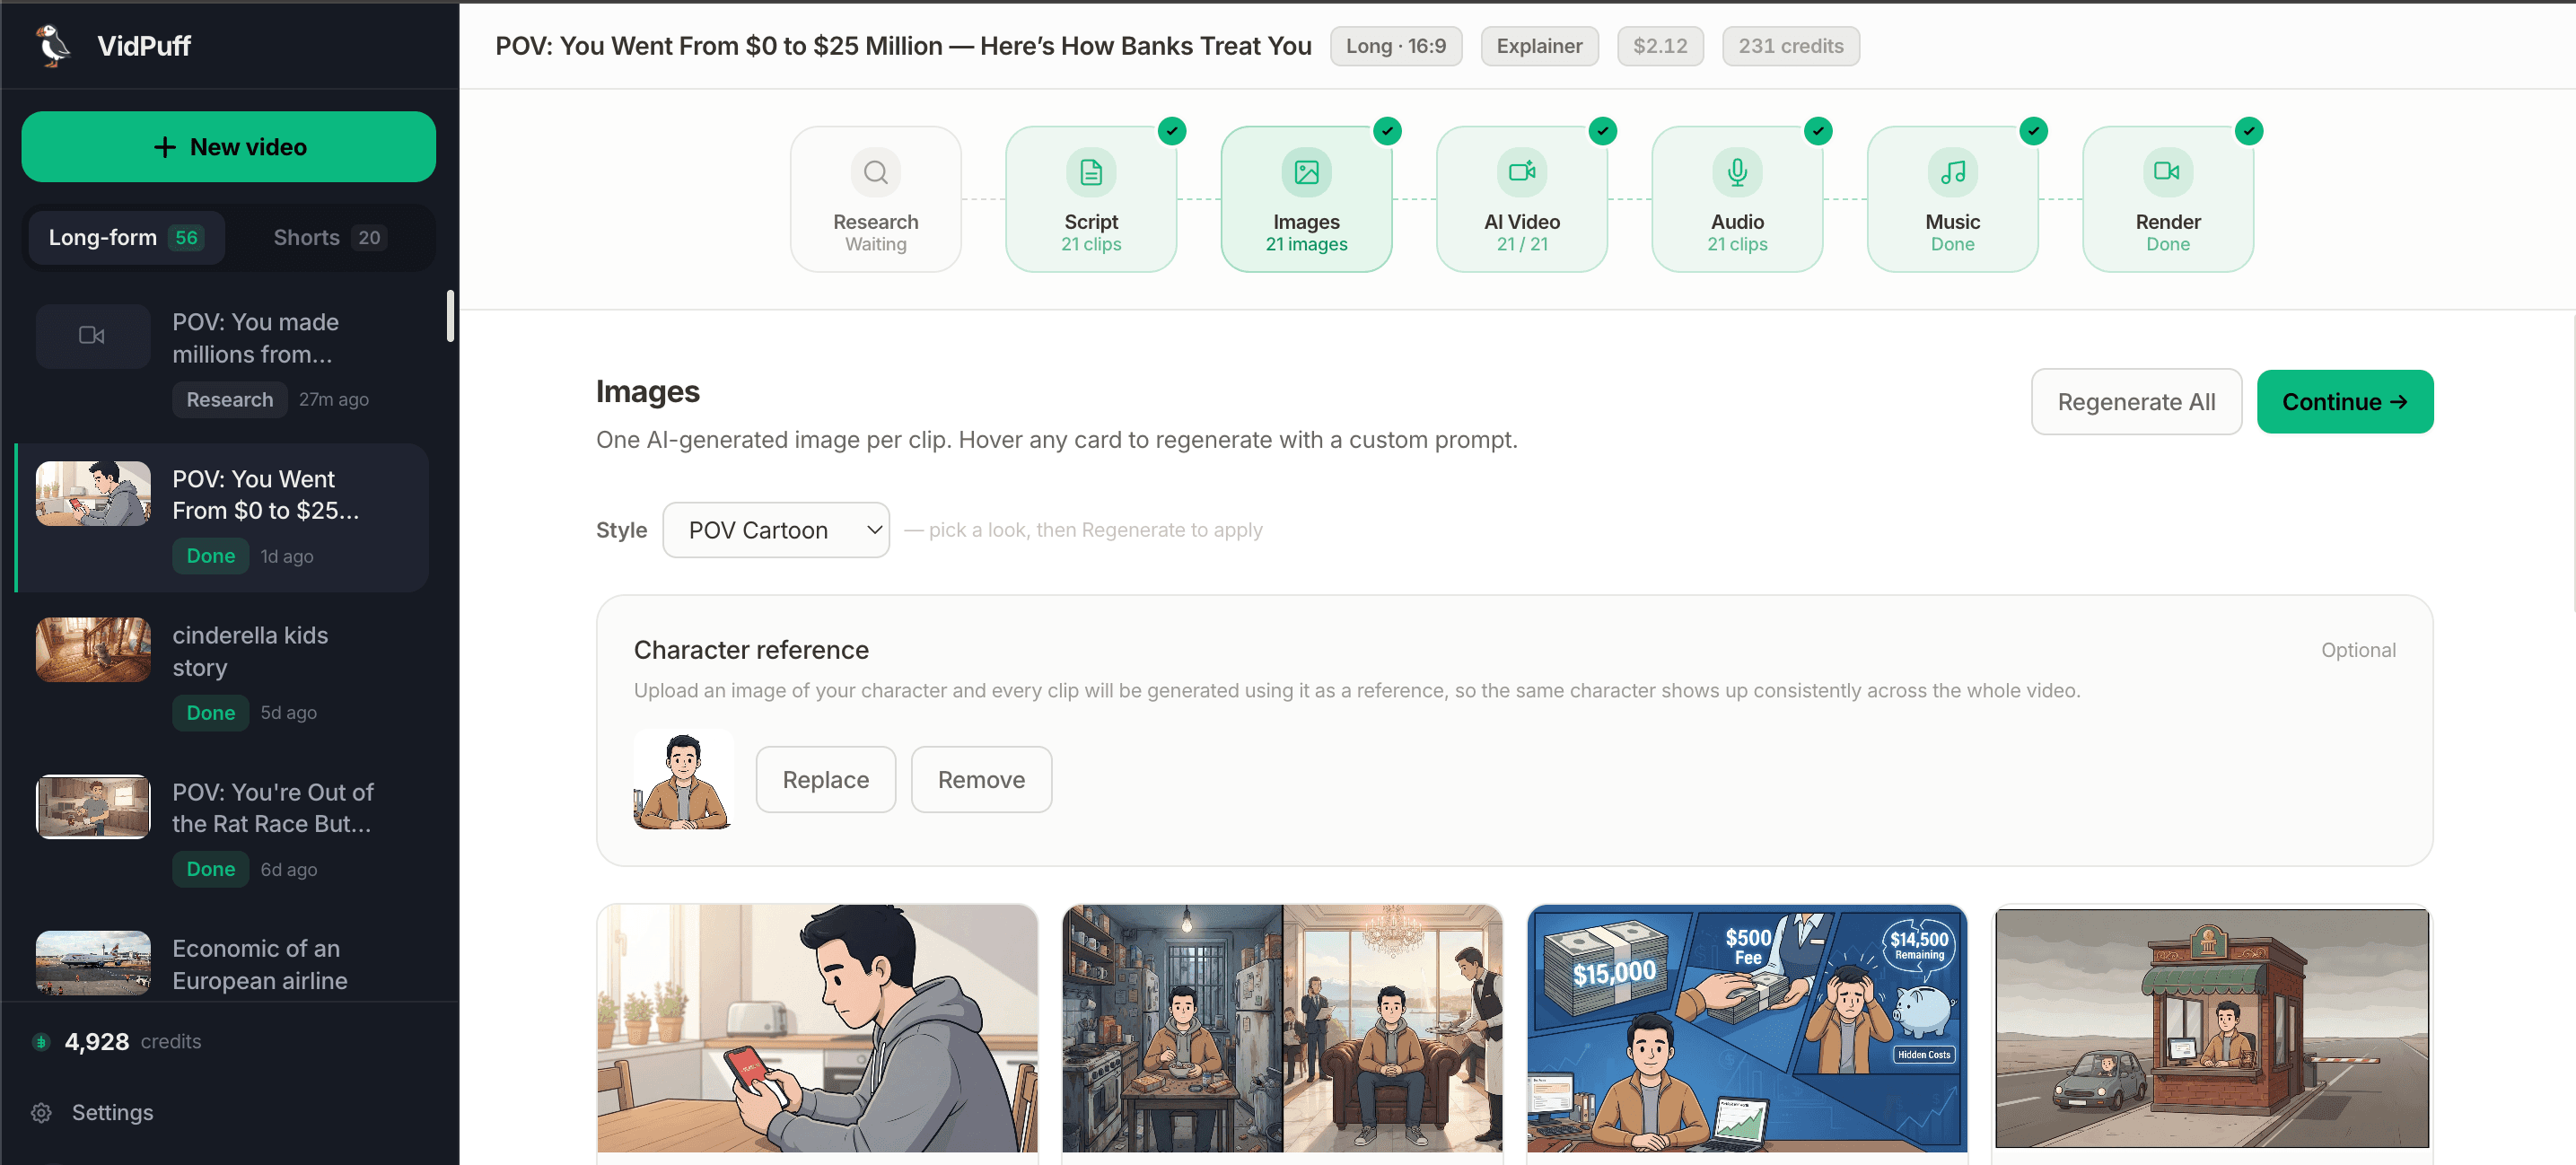The width and height of the screenshot is (2576, 1165).
Task: Open the split kitchen and mansion image card
Action: click(1282, 1028)
